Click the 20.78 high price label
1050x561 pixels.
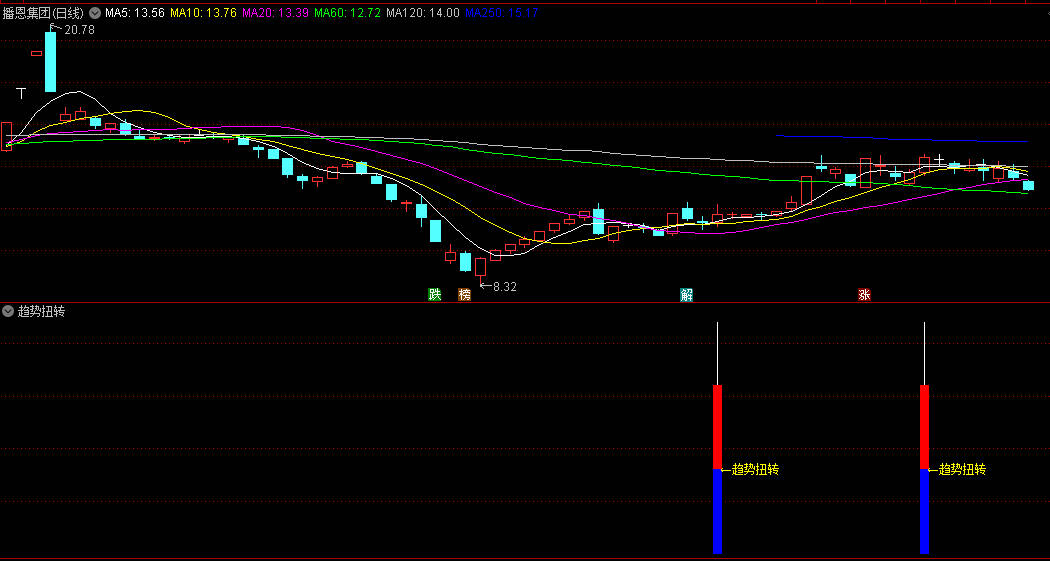(79, 29)
